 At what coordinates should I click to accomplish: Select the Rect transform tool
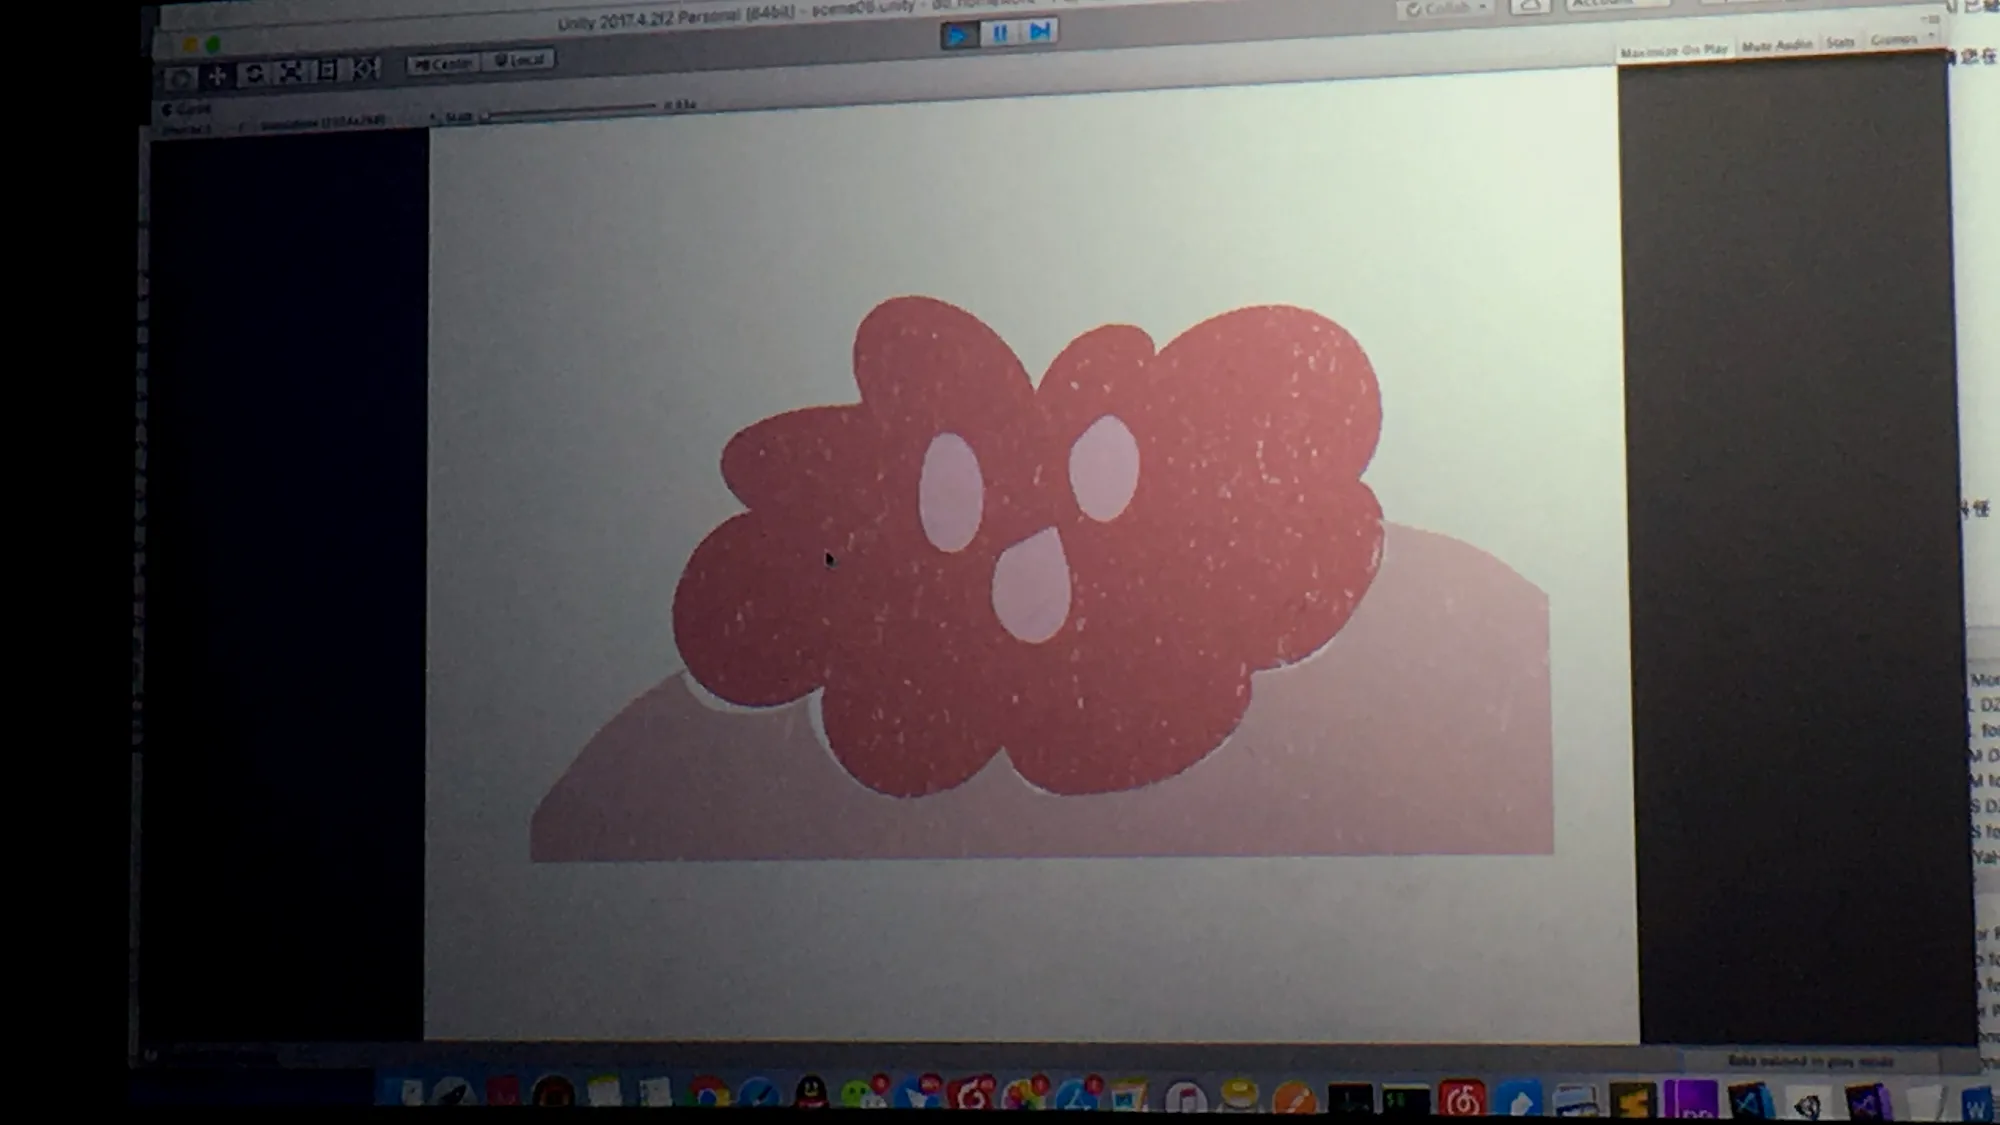(327, 71)
